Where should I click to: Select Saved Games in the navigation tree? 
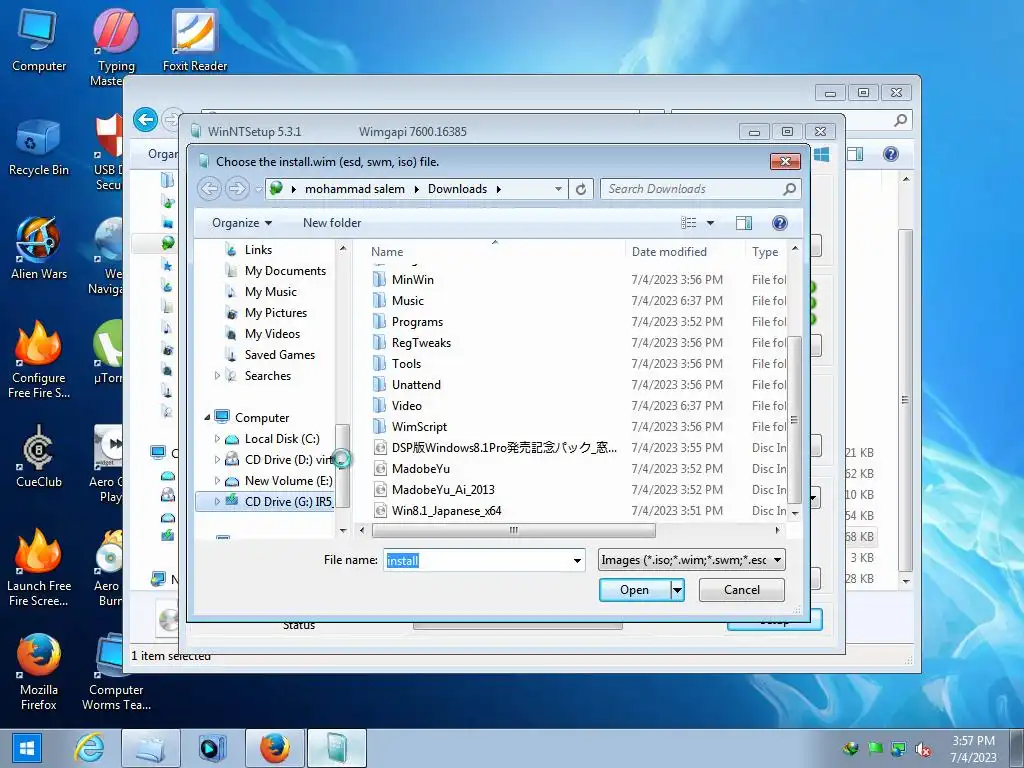point(280,355)
